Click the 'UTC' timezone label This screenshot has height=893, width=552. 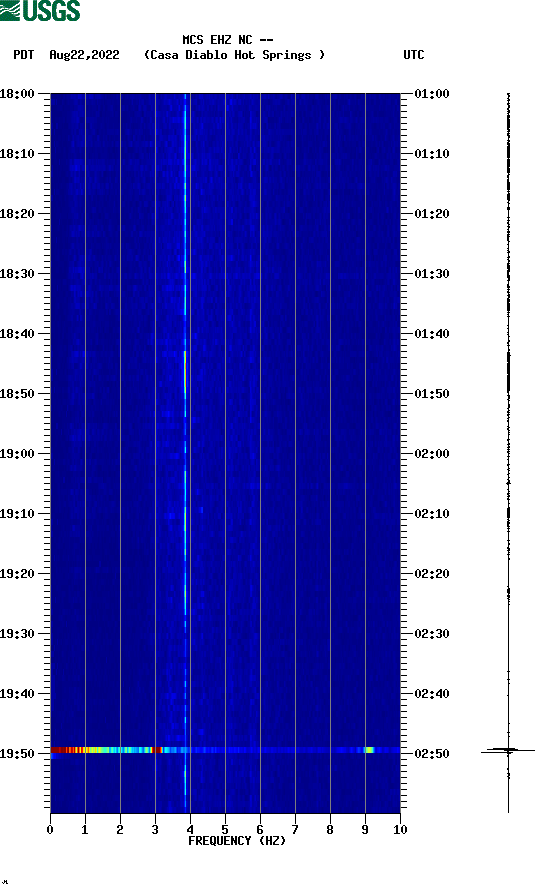tap(414, 55)
